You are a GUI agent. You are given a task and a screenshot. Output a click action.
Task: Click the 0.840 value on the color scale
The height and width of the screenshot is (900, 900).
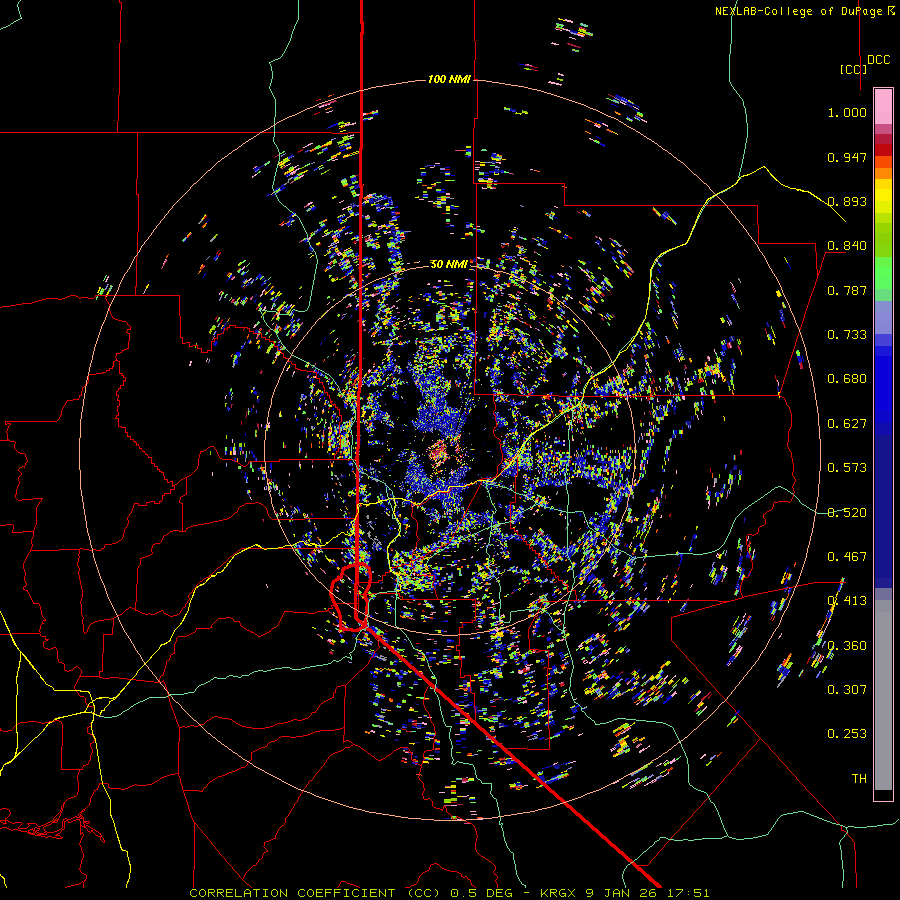[x=847, y=246]
